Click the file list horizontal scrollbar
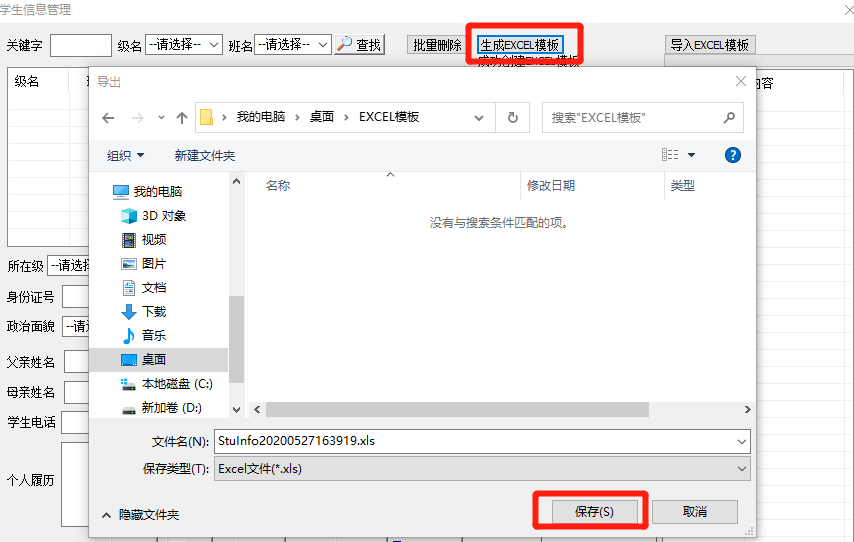 (x=457, y=409)
